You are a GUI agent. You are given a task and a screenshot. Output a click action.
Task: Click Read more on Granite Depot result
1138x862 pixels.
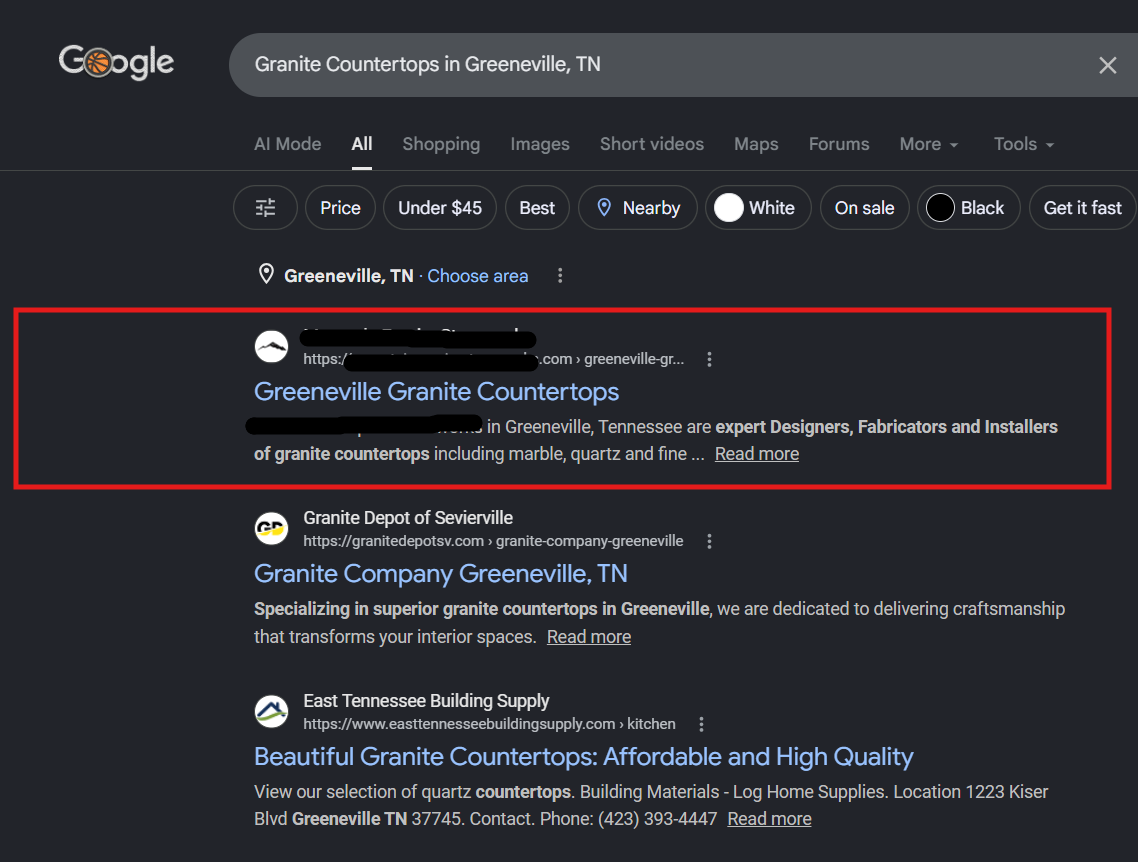[589, 636]
